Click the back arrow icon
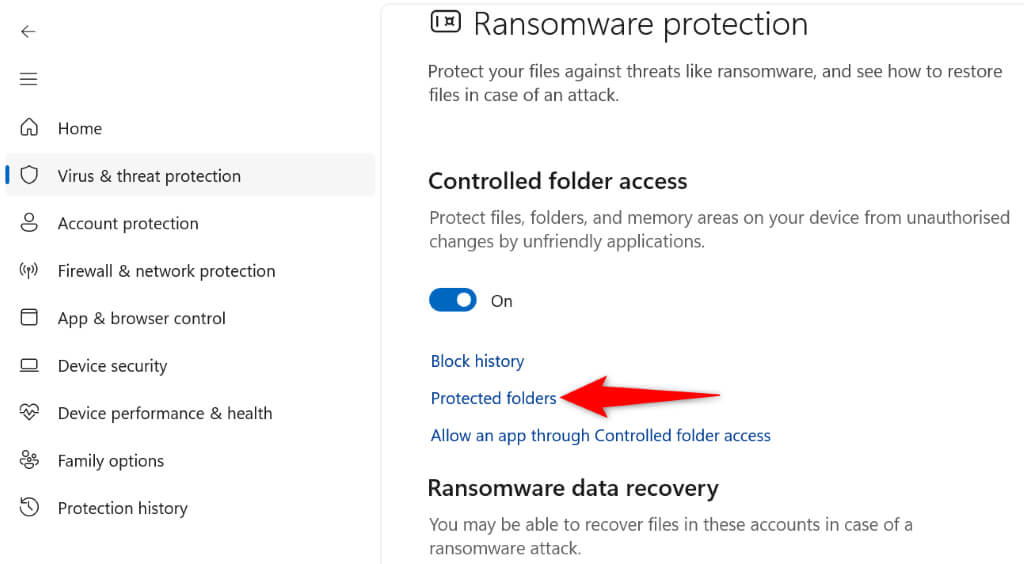The image size is (1024, 564). pos(28,31)
